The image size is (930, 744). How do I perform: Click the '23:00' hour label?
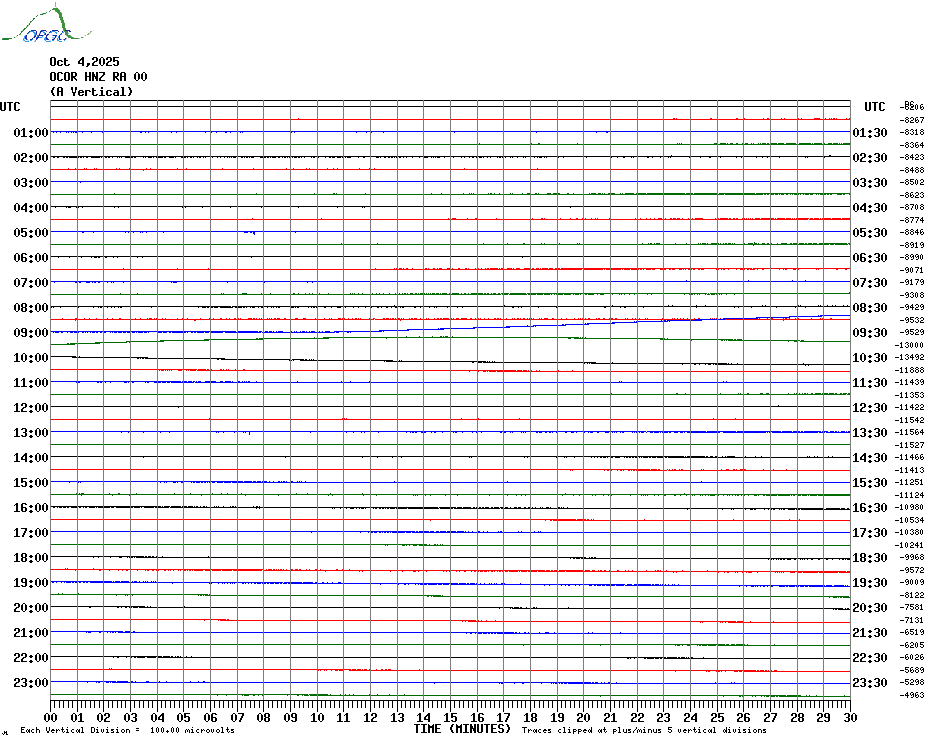[x=31, y=682]
